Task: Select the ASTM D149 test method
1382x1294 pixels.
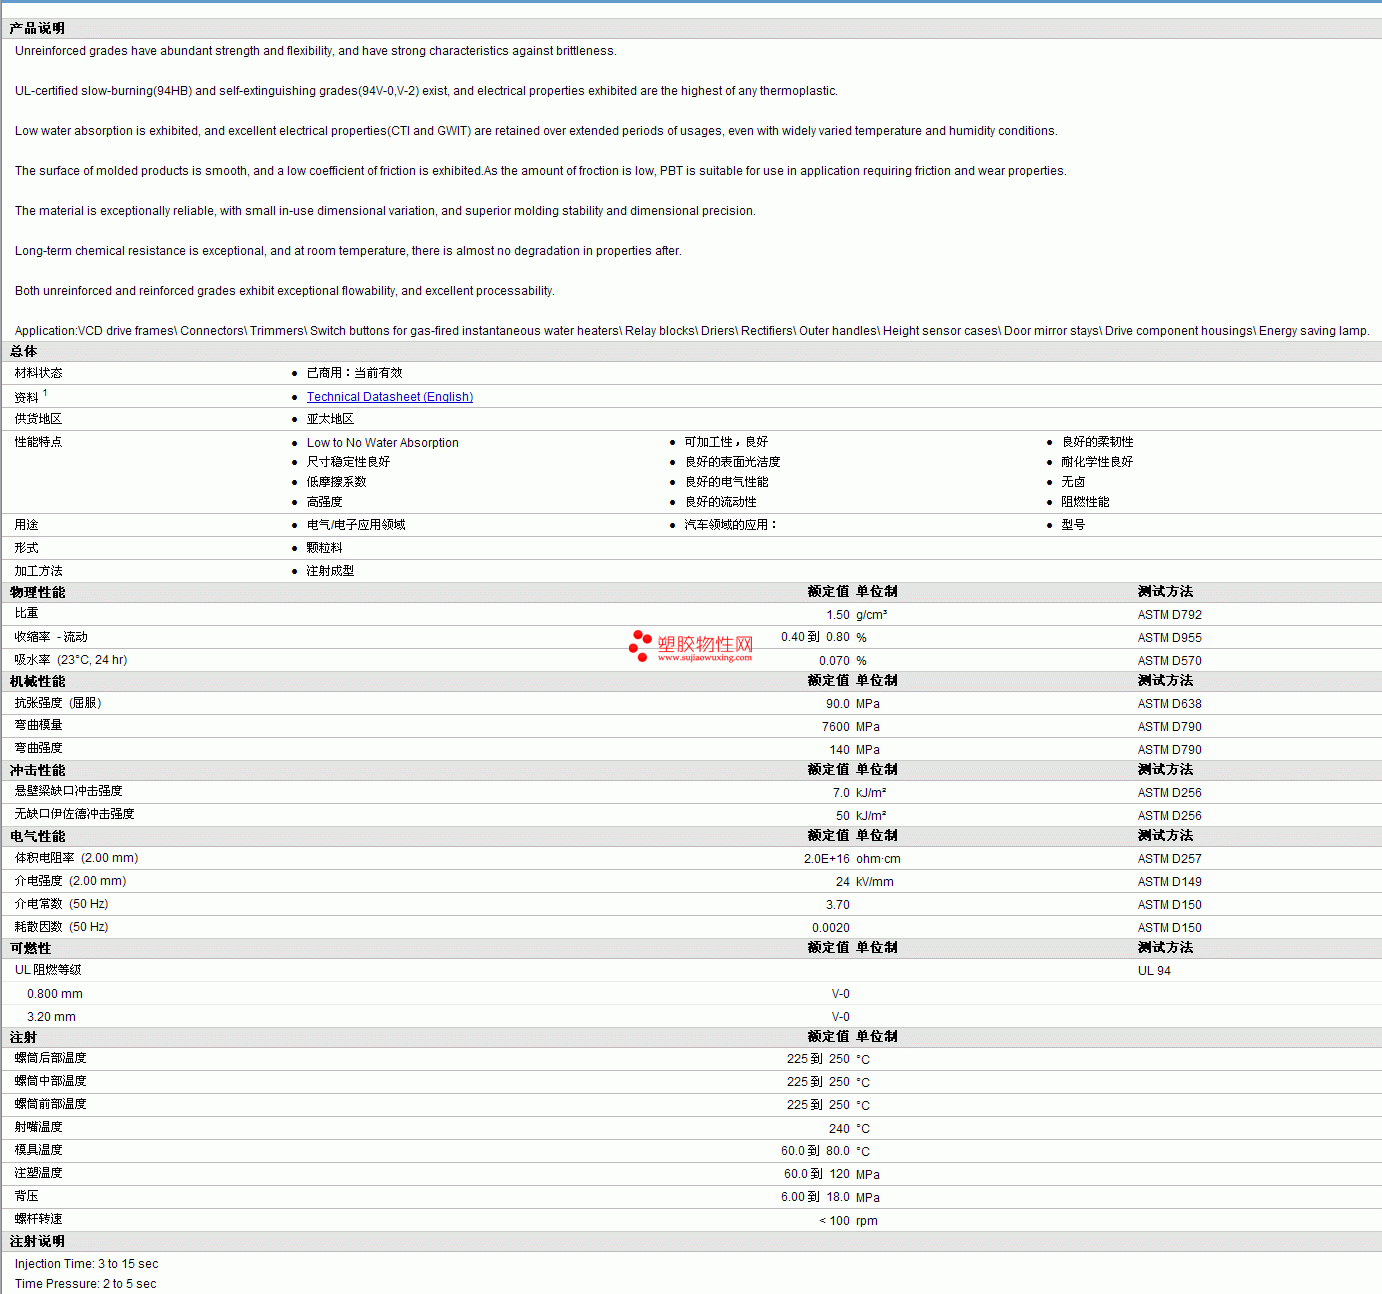Action: 1170,882
